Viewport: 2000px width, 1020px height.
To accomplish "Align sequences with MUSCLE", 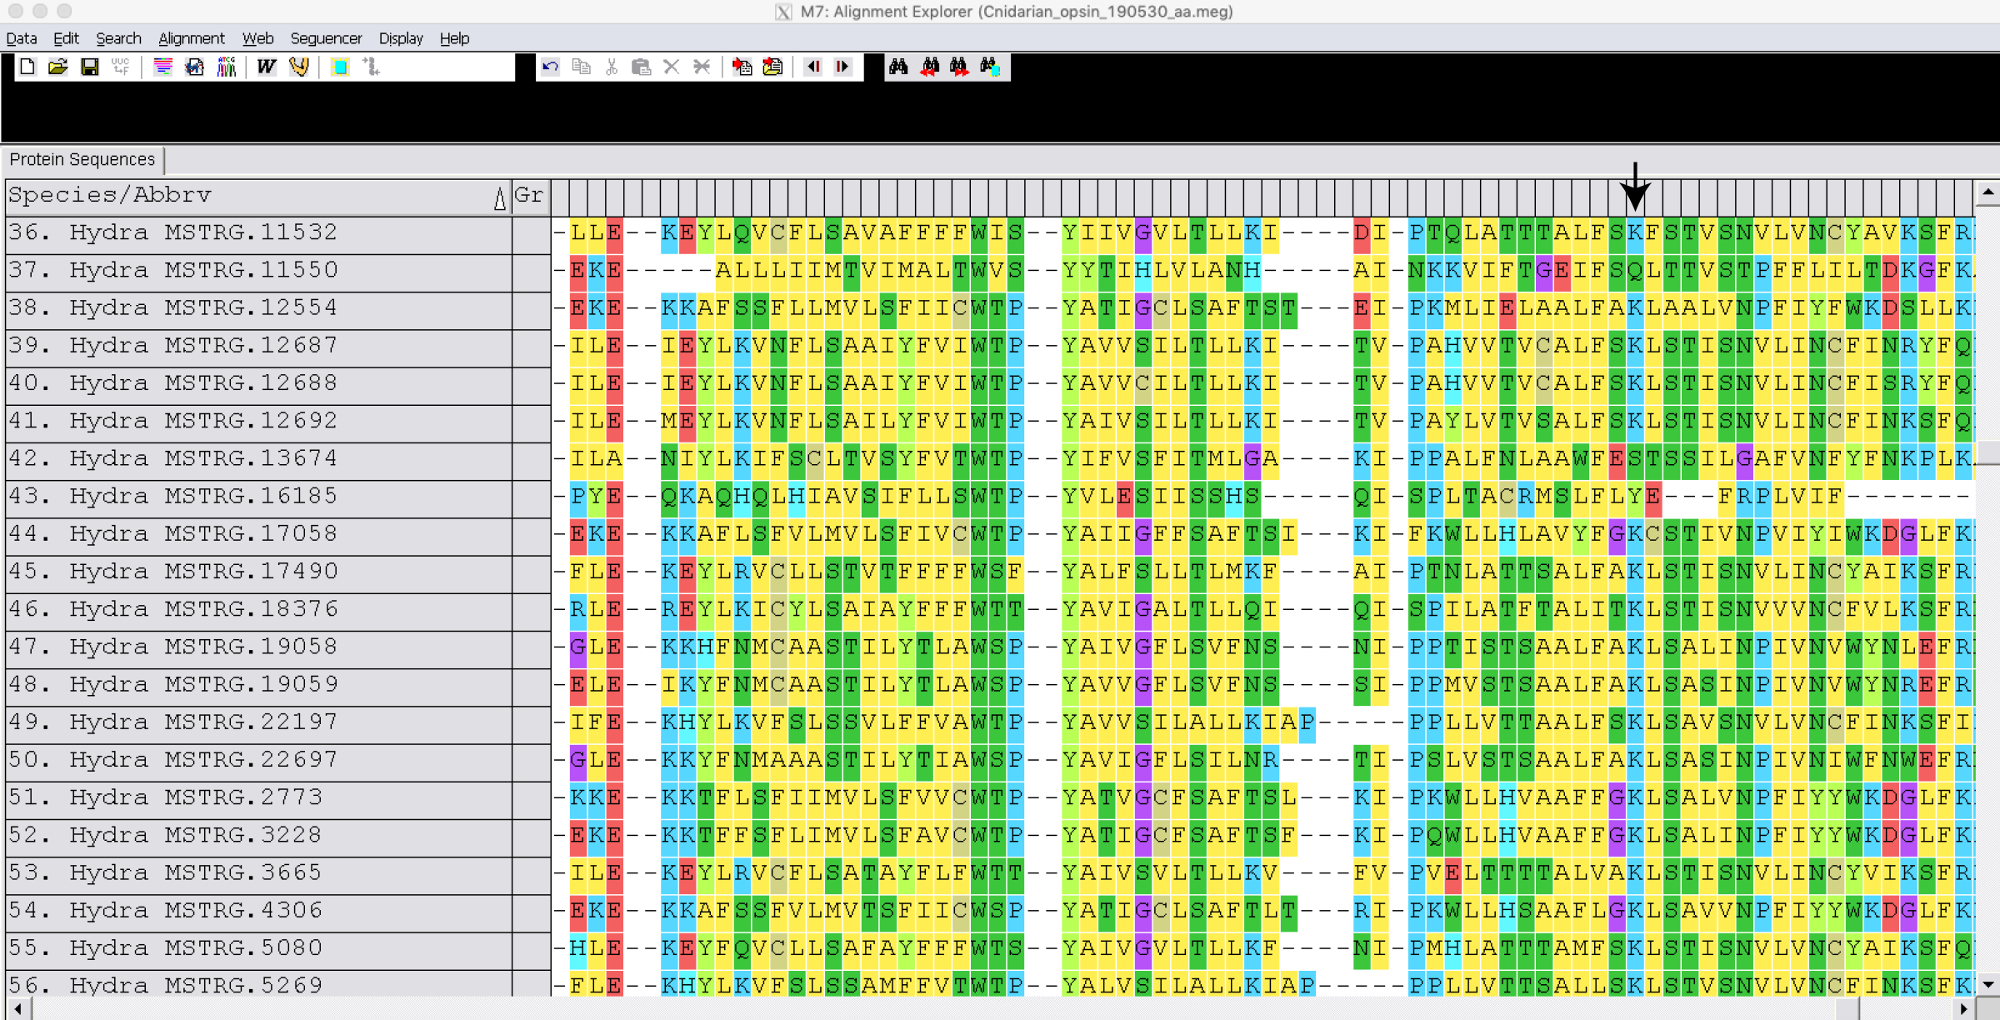I will [298, 67].
